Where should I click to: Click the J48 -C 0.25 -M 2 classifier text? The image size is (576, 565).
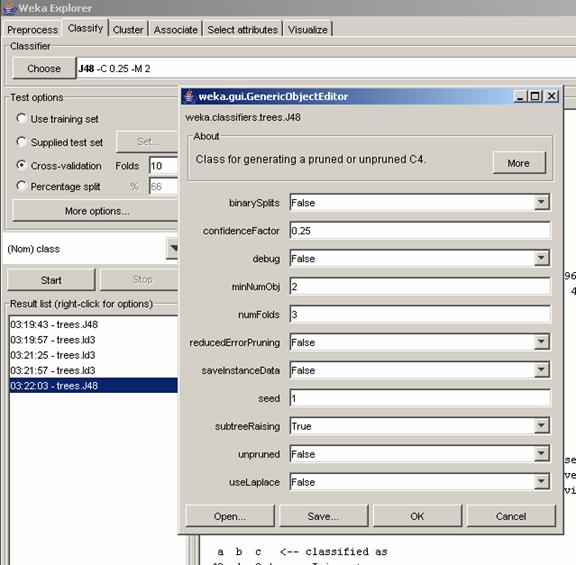[x=114, y=69]
